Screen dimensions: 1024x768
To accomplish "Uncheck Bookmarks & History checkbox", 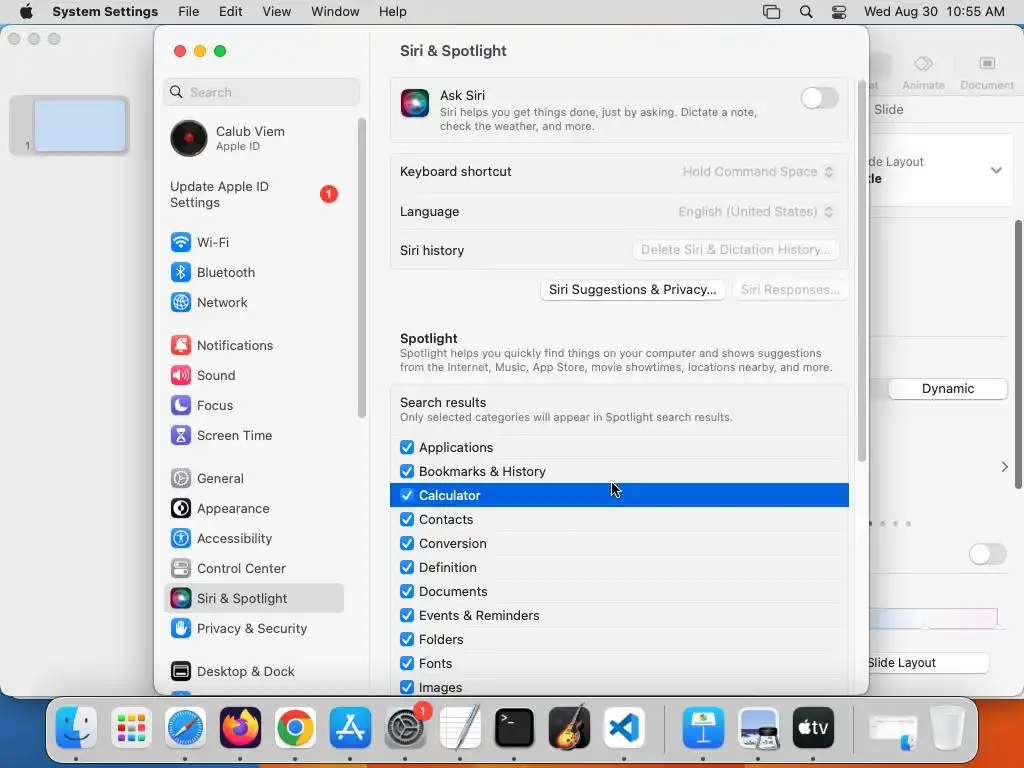I will (x=407, y=472).
